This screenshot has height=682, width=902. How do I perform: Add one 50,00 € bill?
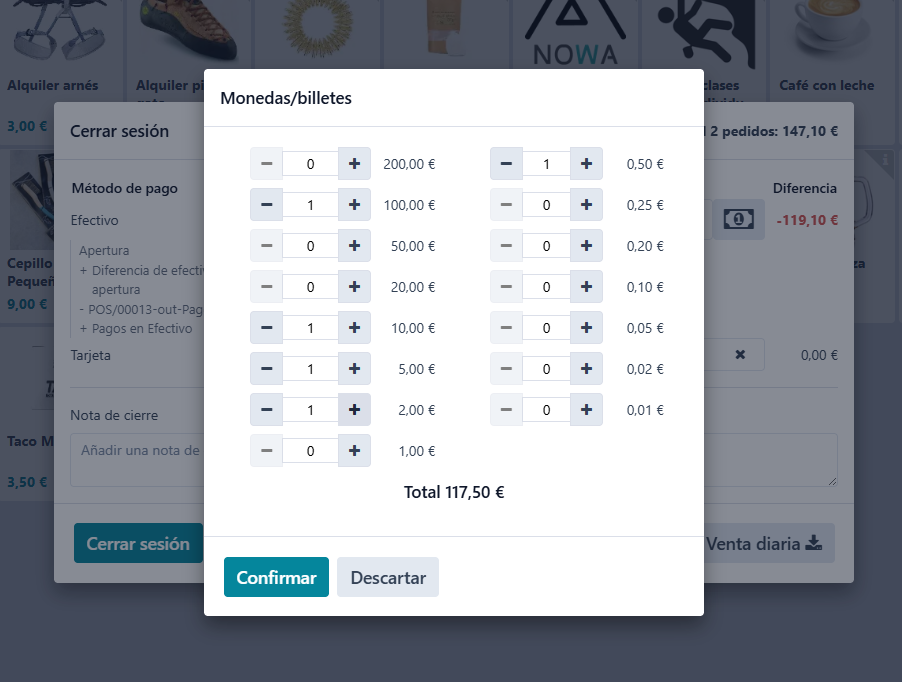(354, 246)
